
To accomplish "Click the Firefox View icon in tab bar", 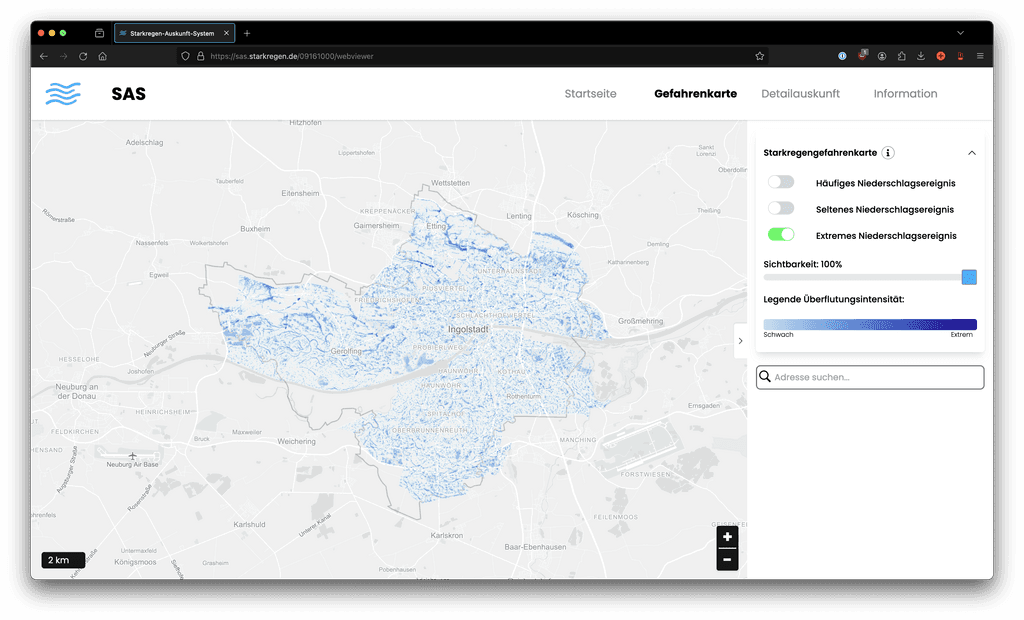I will pos(99,33).
